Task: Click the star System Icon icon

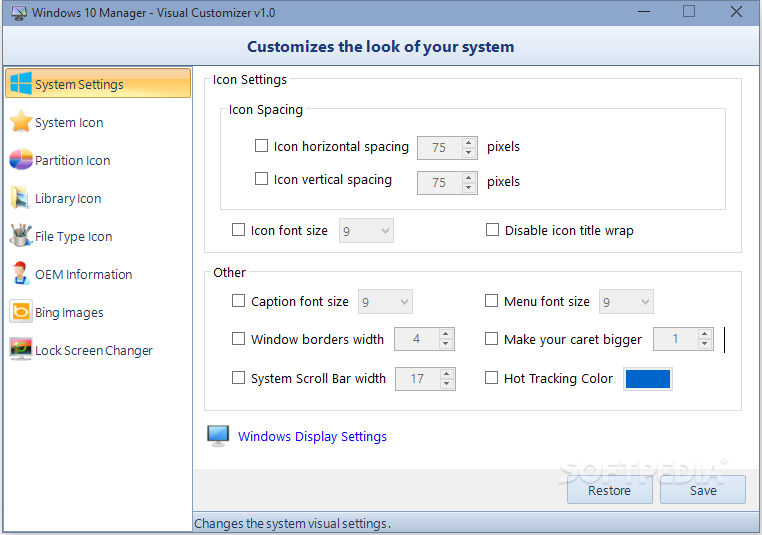Action: coord(21,121)
